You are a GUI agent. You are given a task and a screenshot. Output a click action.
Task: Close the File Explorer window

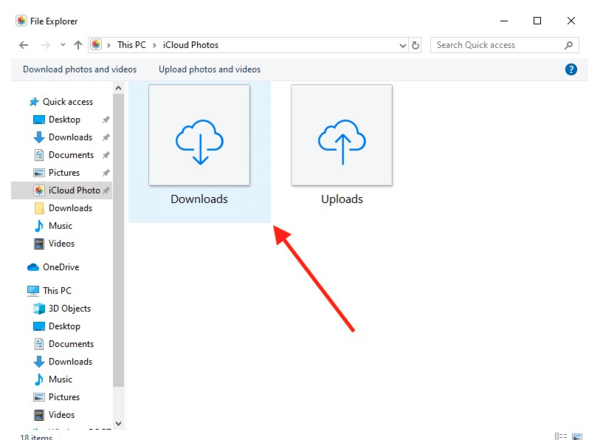coord(571,21)
